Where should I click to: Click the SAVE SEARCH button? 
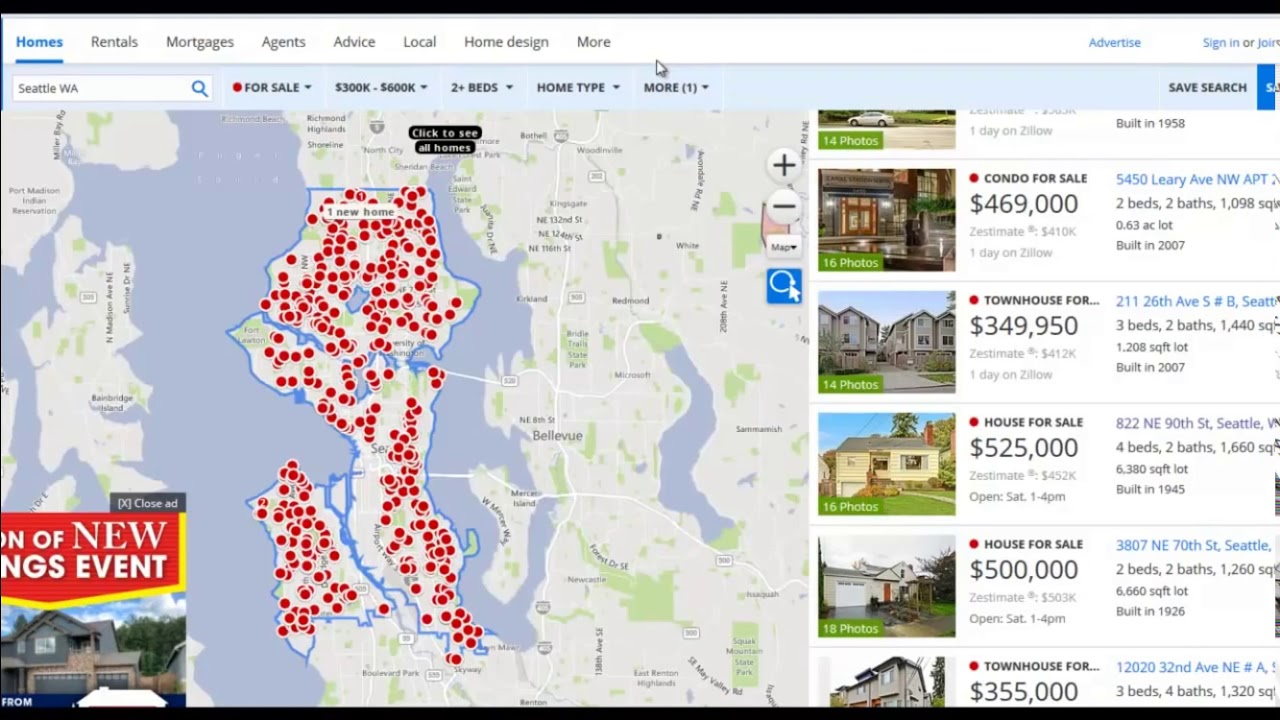tap(1208, 87)
